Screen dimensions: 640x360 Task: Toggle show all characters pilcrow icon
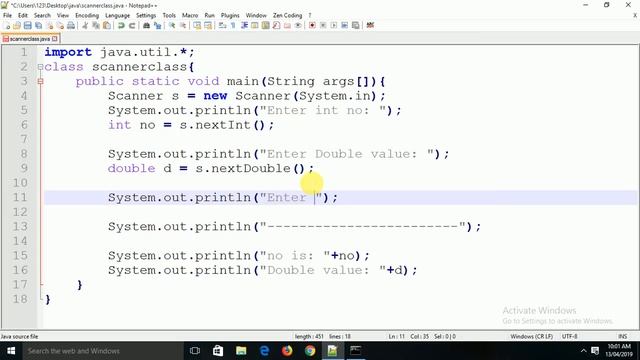[233, 25]
